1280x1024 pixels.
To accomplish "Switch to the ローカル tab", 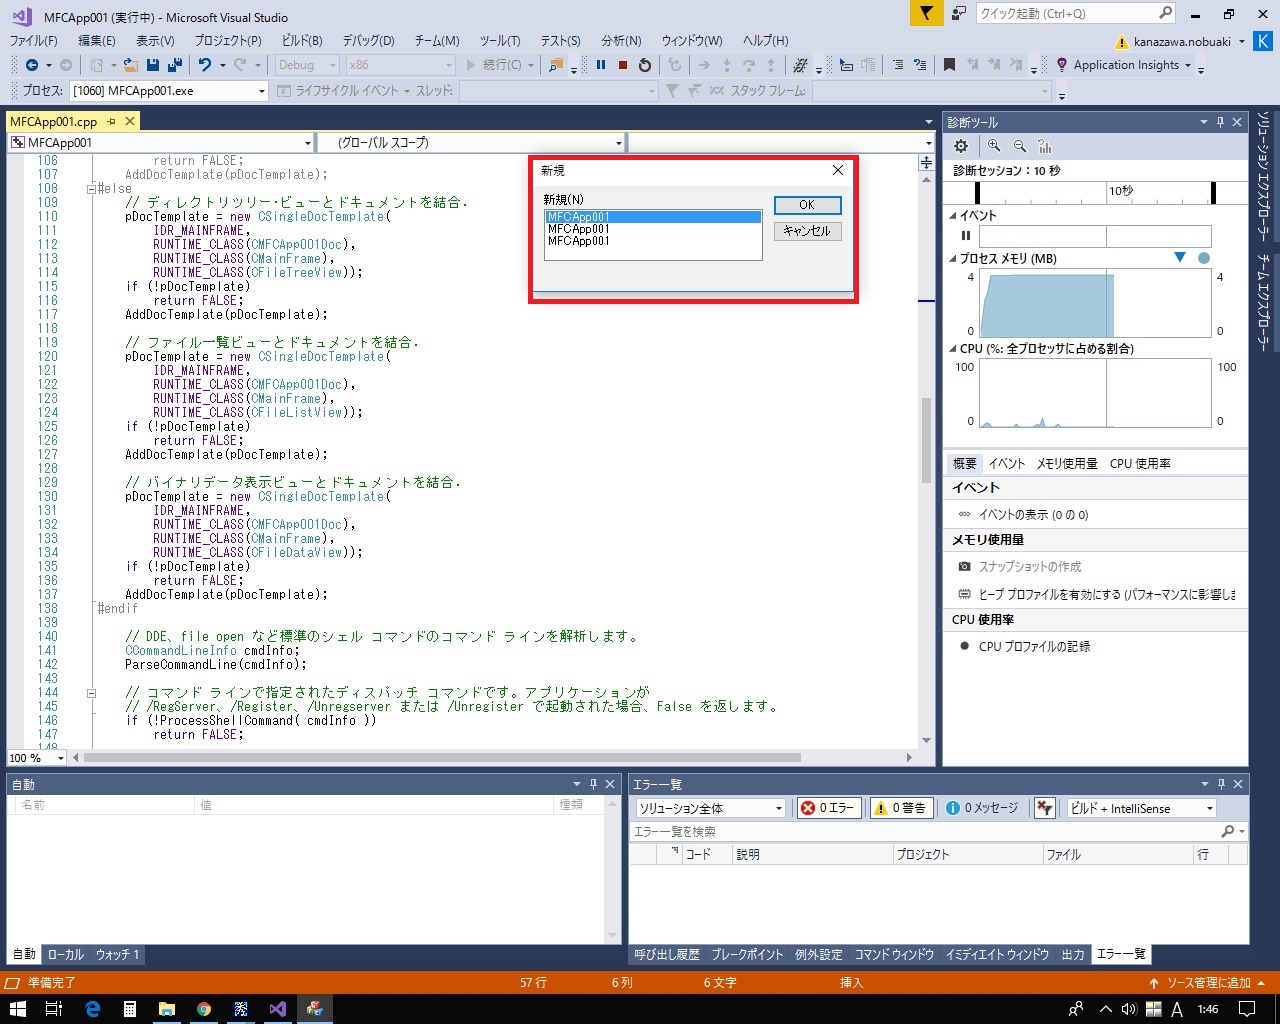I will [x=66, y=955].
